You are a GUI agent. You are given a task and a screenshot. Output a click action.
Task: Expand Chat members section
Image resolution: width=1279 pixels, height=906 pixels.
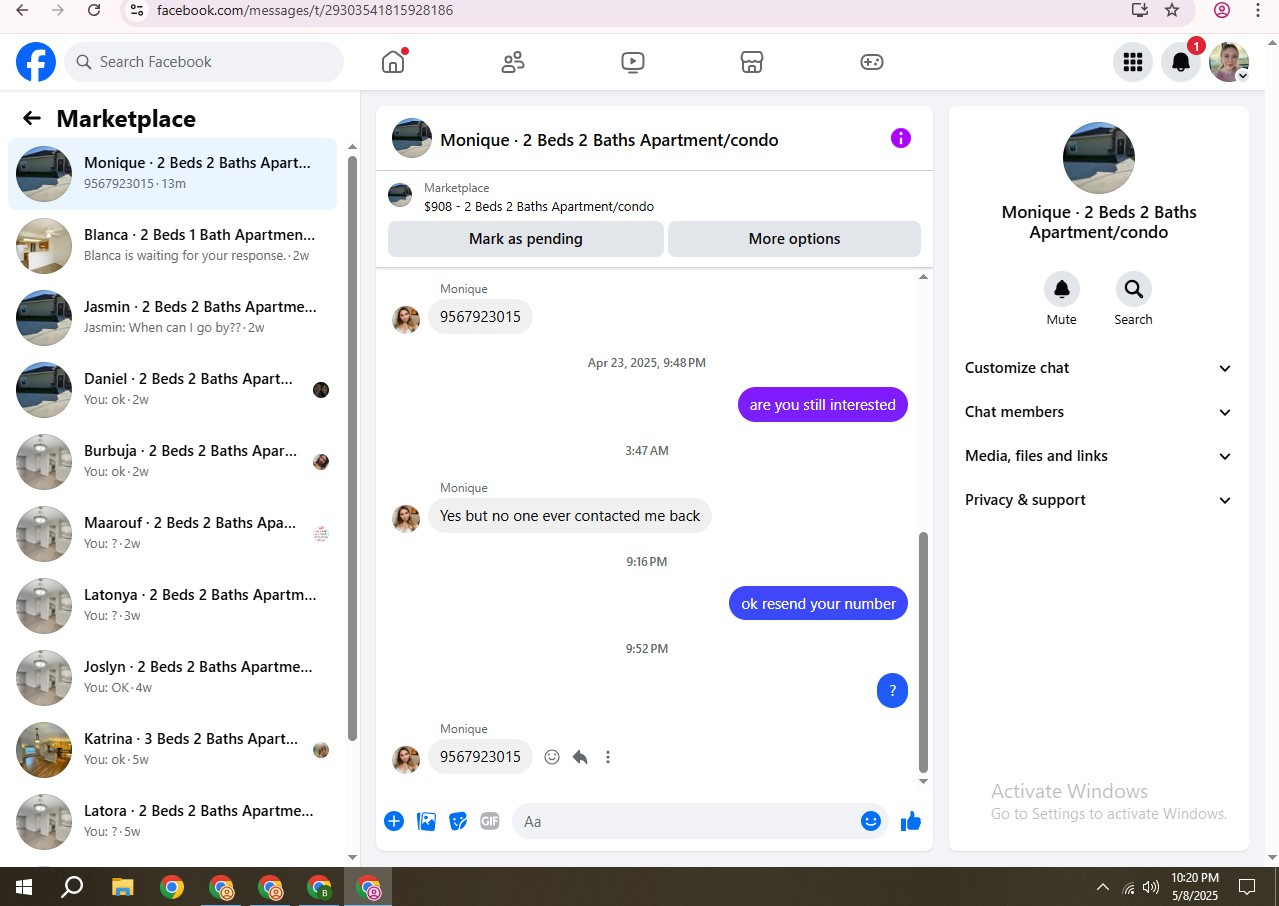pos(1099,412)
